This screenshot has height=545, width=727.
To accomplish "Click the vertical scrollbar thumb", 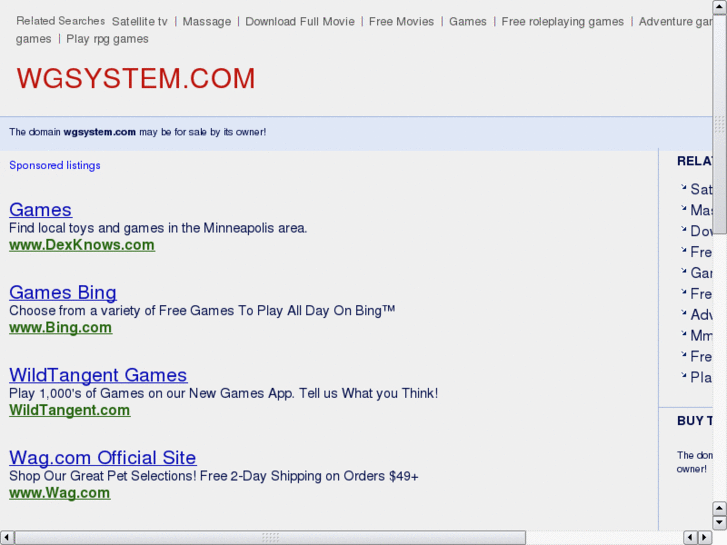I will point(720,124).
